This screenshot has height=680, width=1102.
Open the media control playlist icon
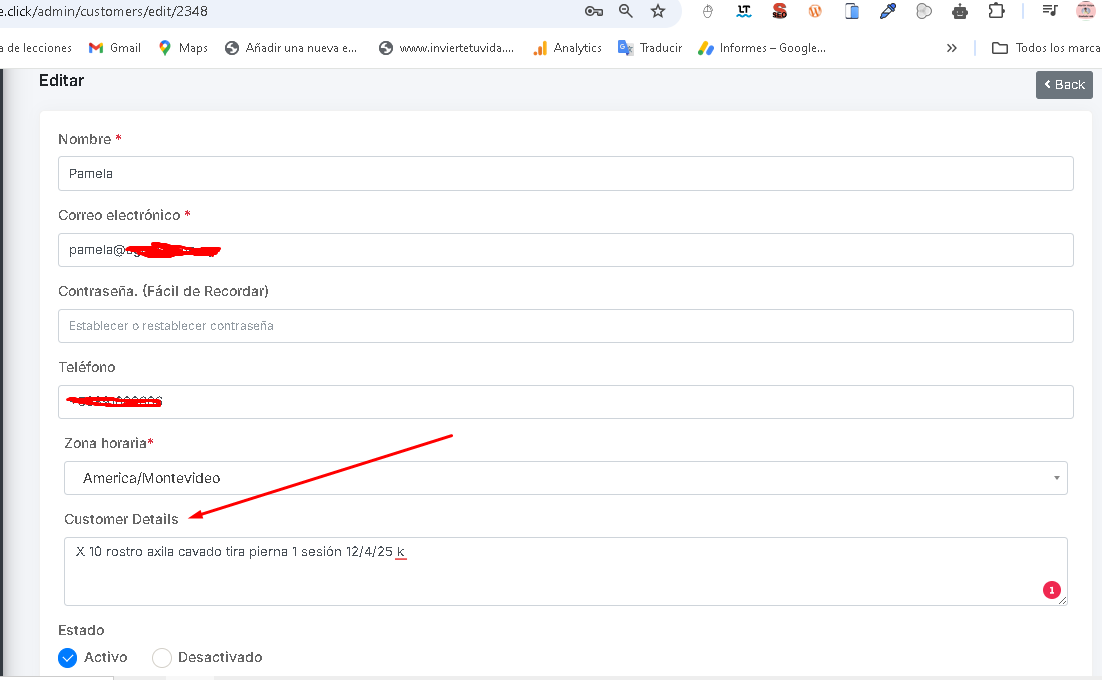[x=1049, y=11]
